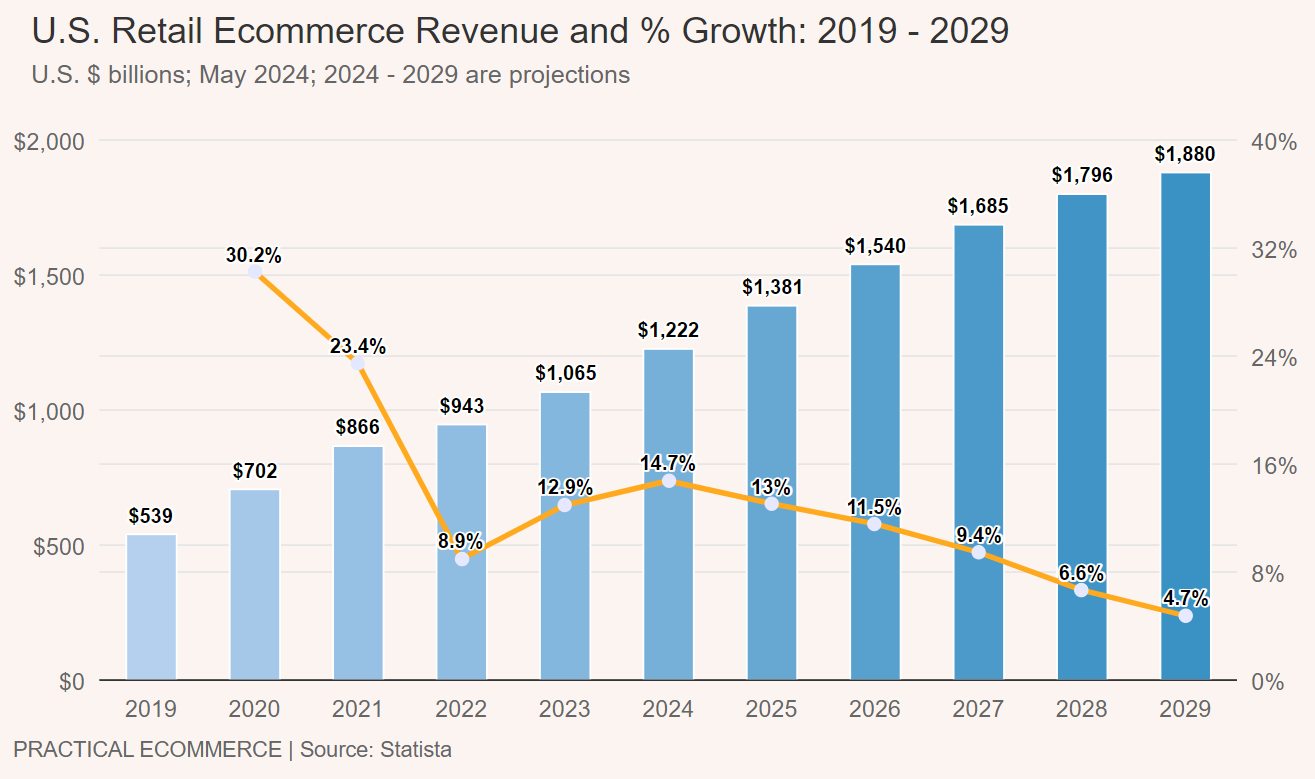Screen dimensions: 1315x779
Task: Select the 2023 year label on the x-axis
Action: pyautogui.click(x=565, y=709)
